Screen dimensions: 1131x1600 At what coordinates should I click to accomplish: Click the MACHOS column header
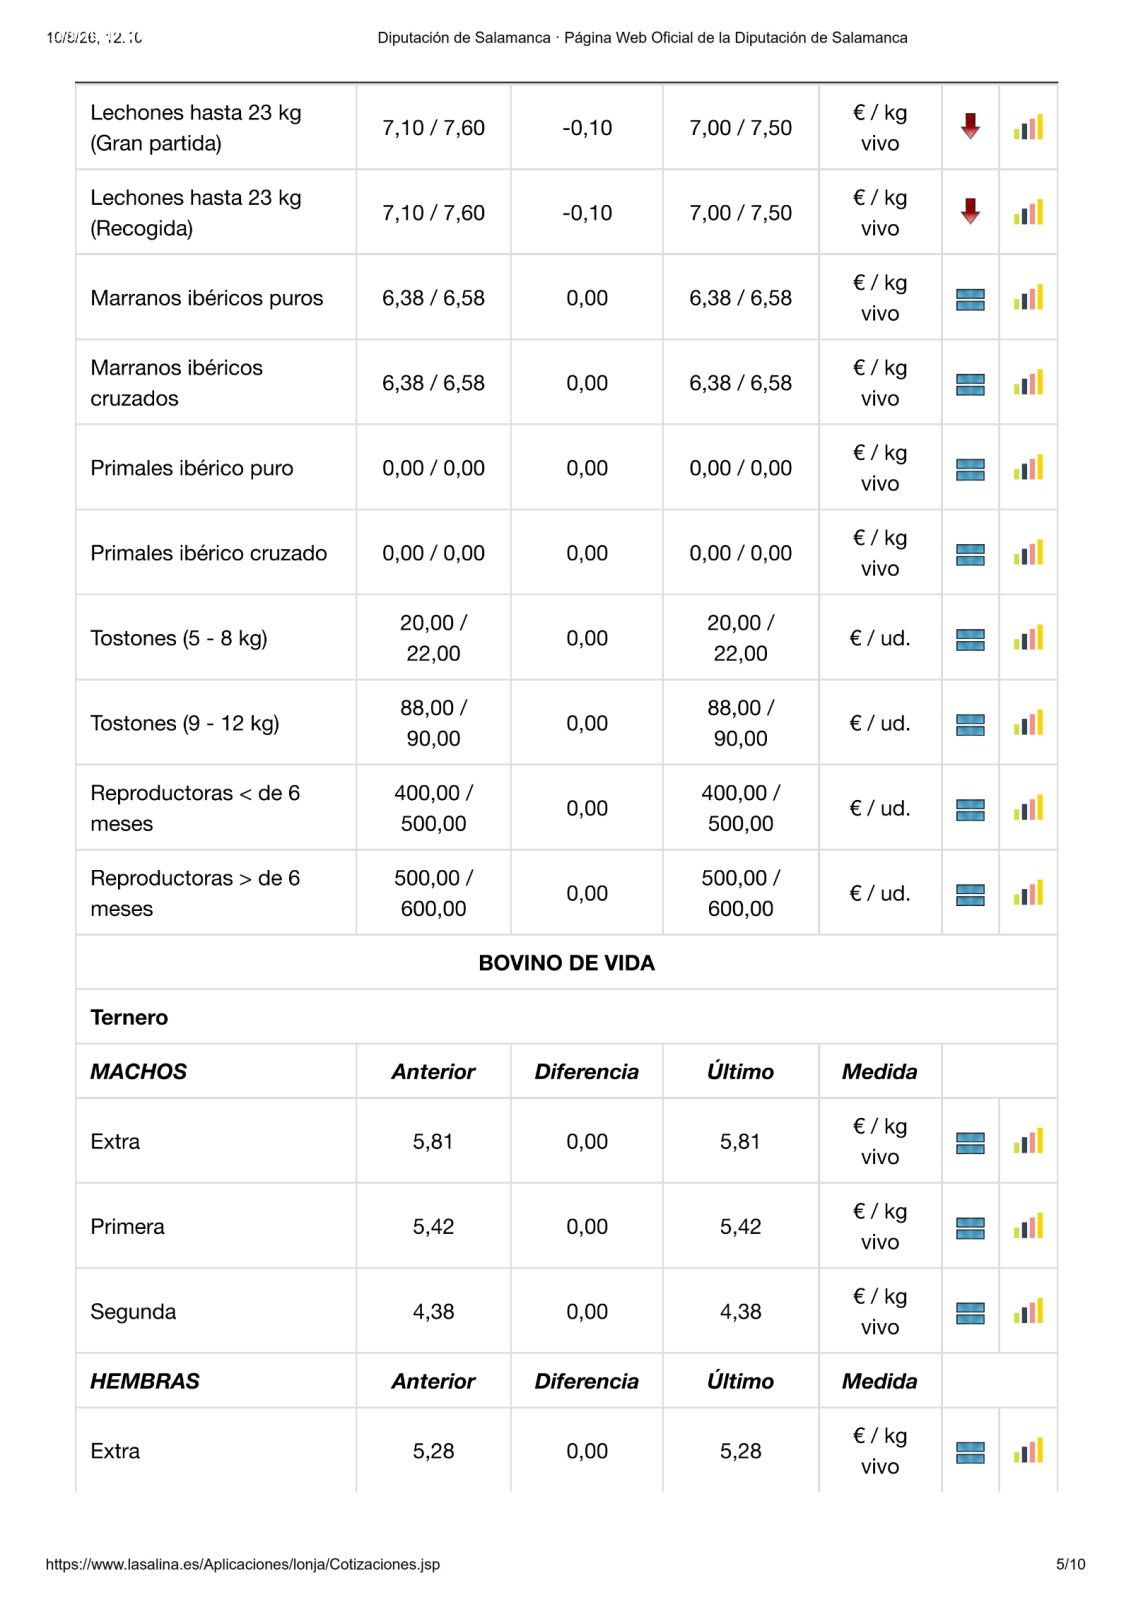point(138,1071)
